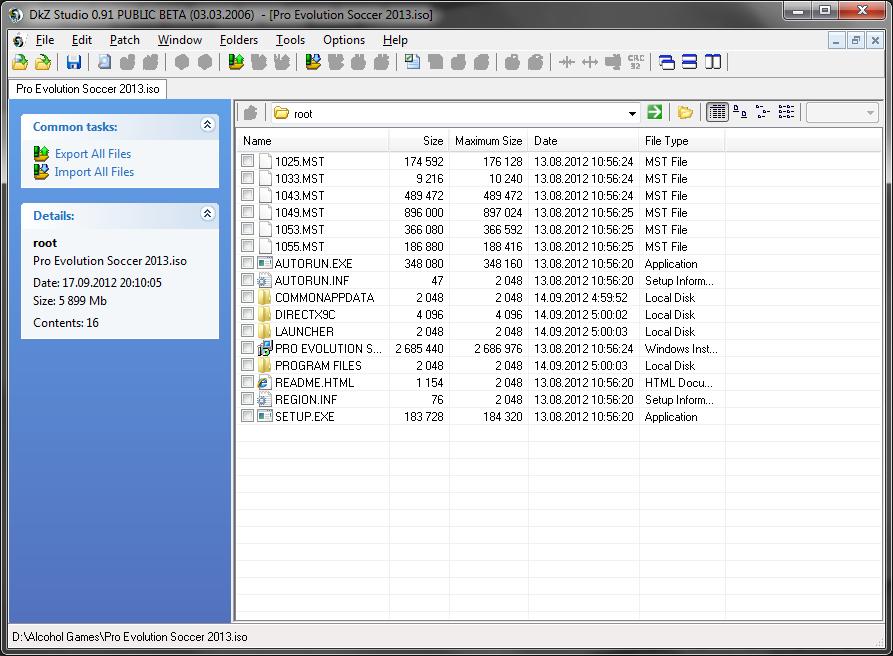Click the DkZ Studio icon in menu bar

coord(19,40)
